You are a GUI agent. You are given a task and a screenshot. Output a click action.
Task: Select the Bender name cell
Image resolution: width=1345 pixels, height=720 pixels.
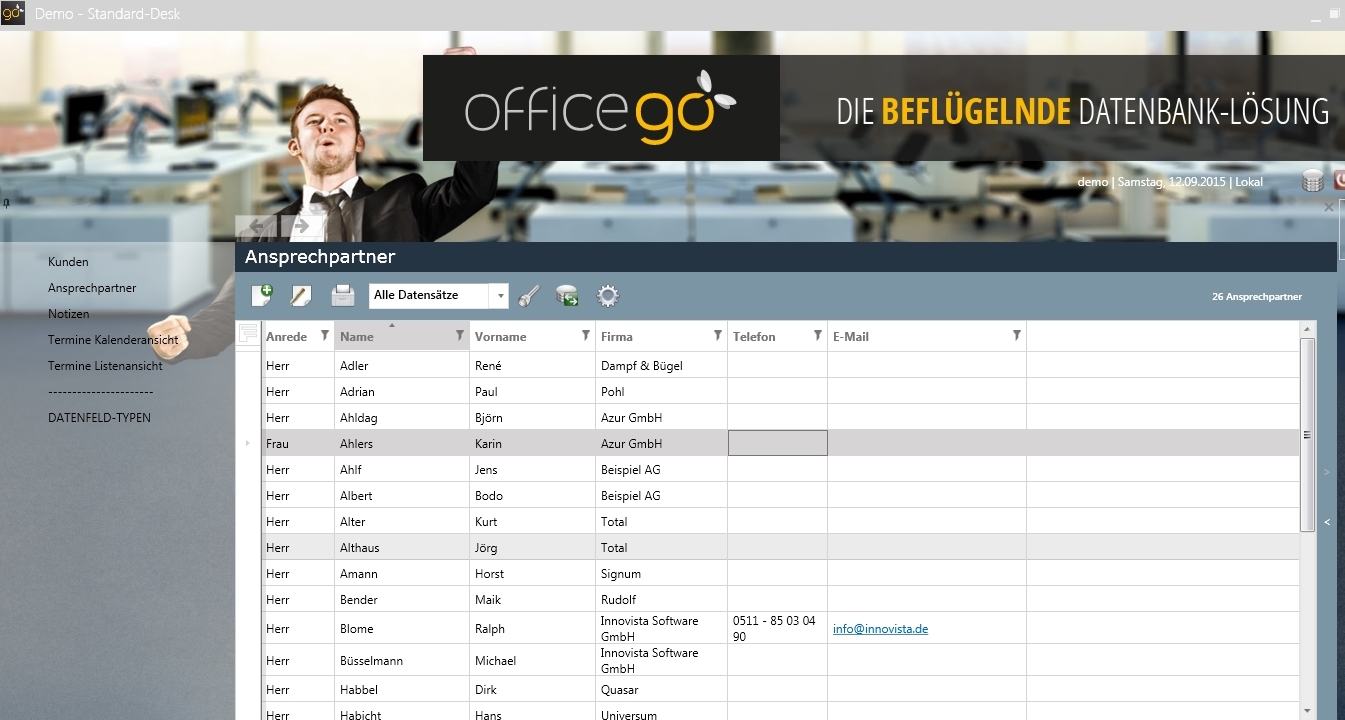[402, 600]
